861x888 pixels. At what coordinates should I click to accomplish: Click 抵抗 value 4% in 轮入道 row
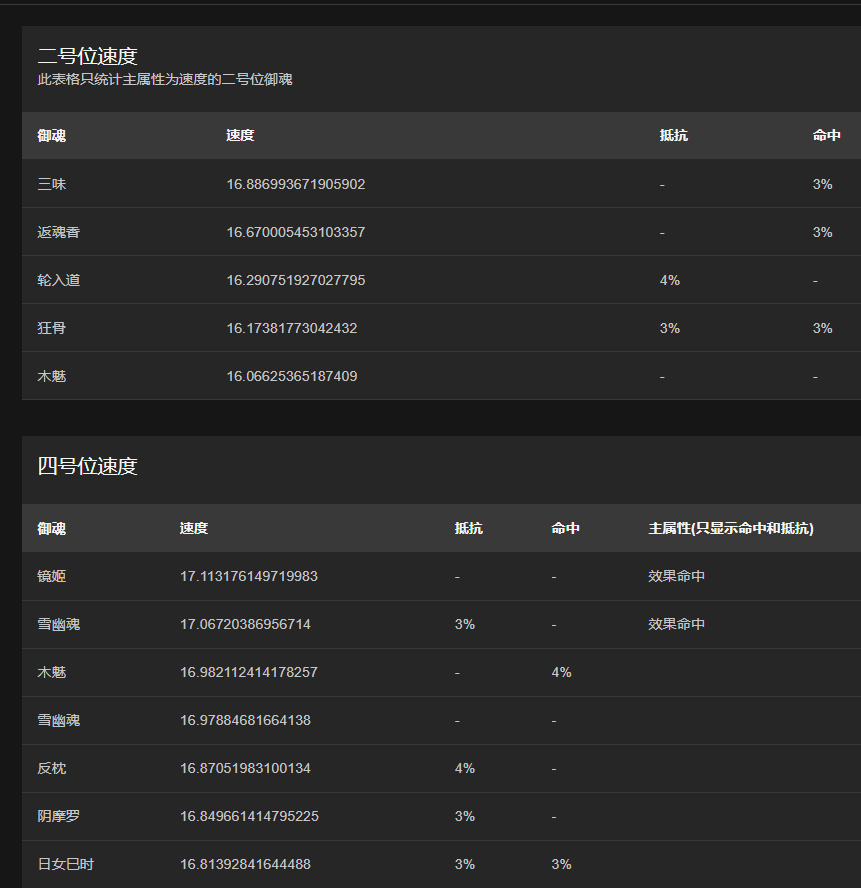pos(670,280)
